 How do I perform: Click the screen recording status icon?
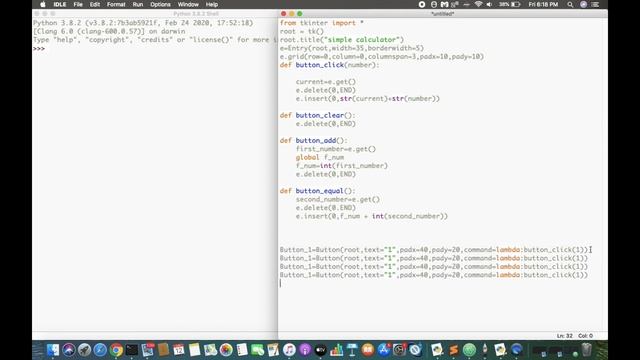point(422,4)
